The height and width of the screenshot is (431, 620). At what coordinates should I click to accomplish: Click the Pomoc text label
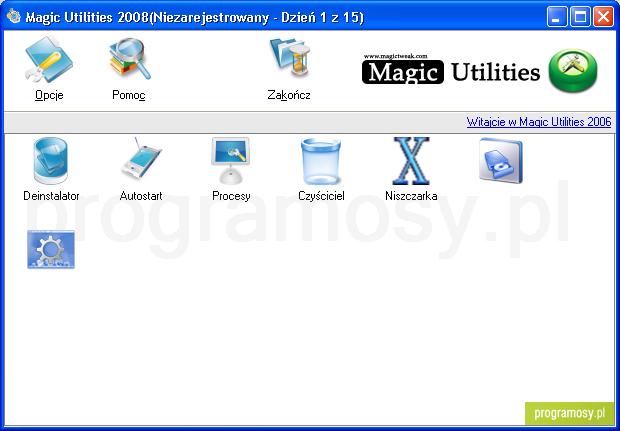click(x=129, y=95)
